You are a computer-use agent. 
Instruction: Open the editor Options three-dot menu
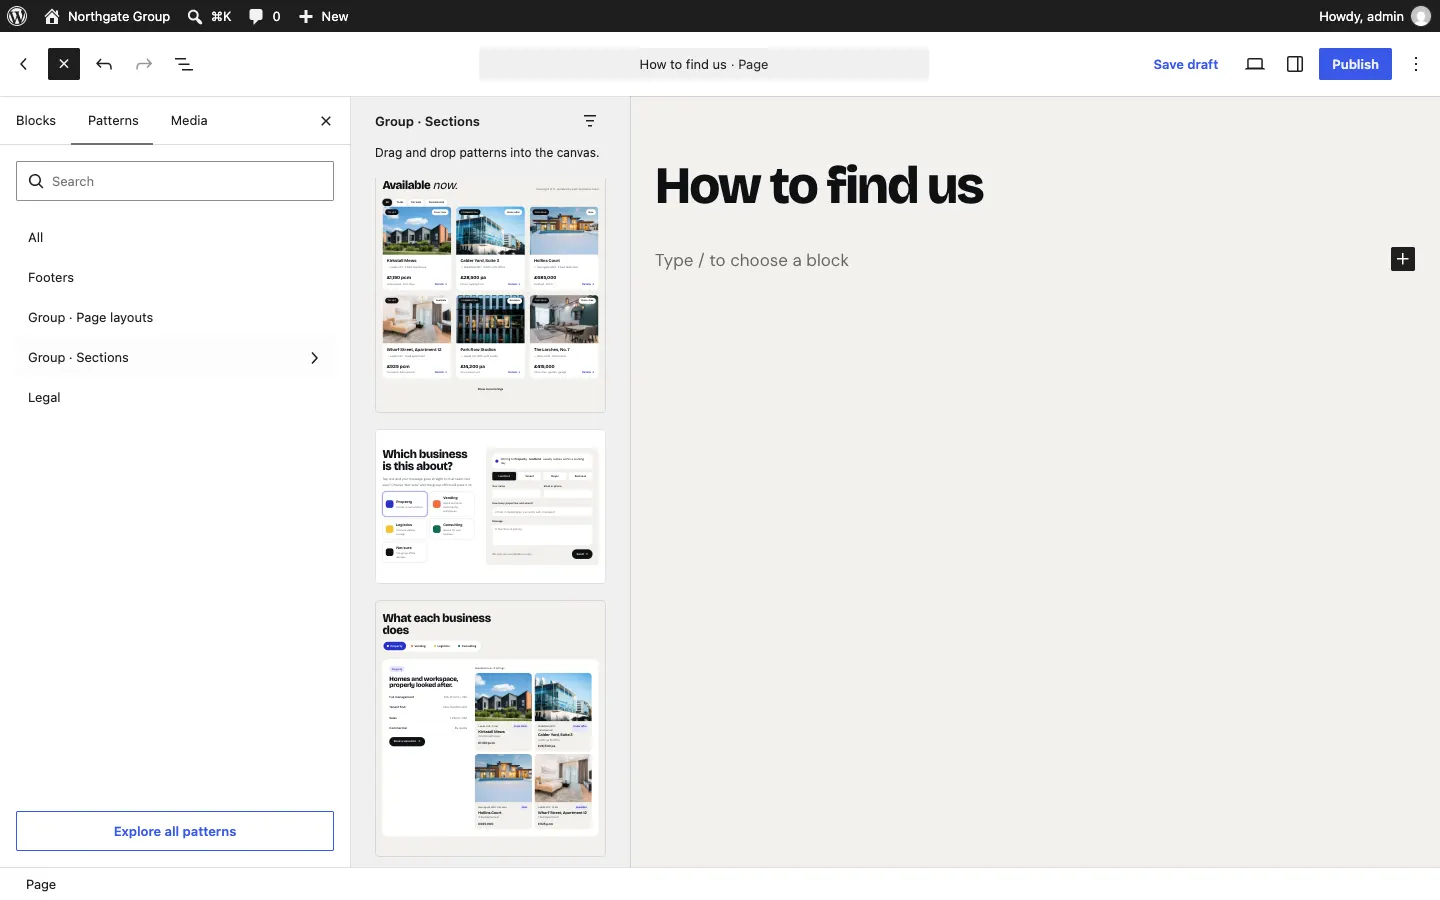point(1418,64)
